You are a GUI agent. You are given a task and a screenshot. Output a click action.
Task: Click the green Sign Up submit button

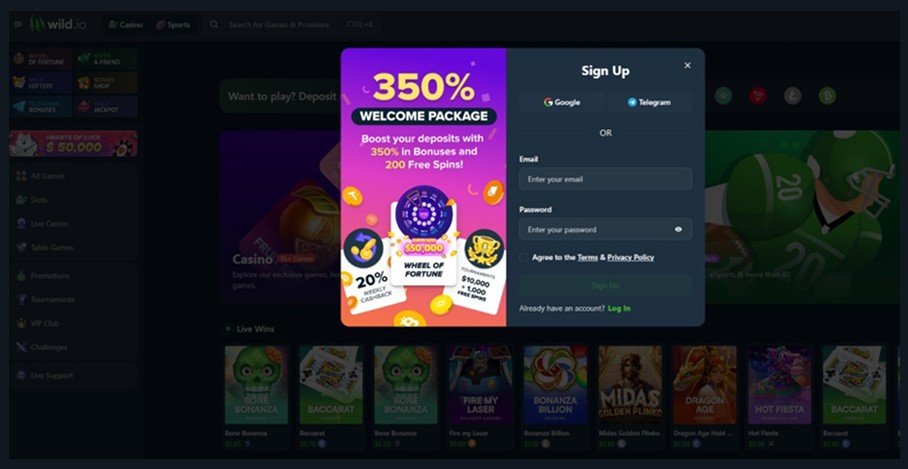tap(605, 285)
